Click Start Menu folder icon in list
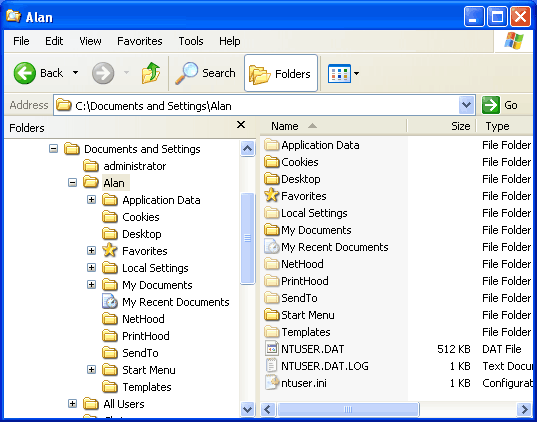537x422 pixels. click(272, 315)
